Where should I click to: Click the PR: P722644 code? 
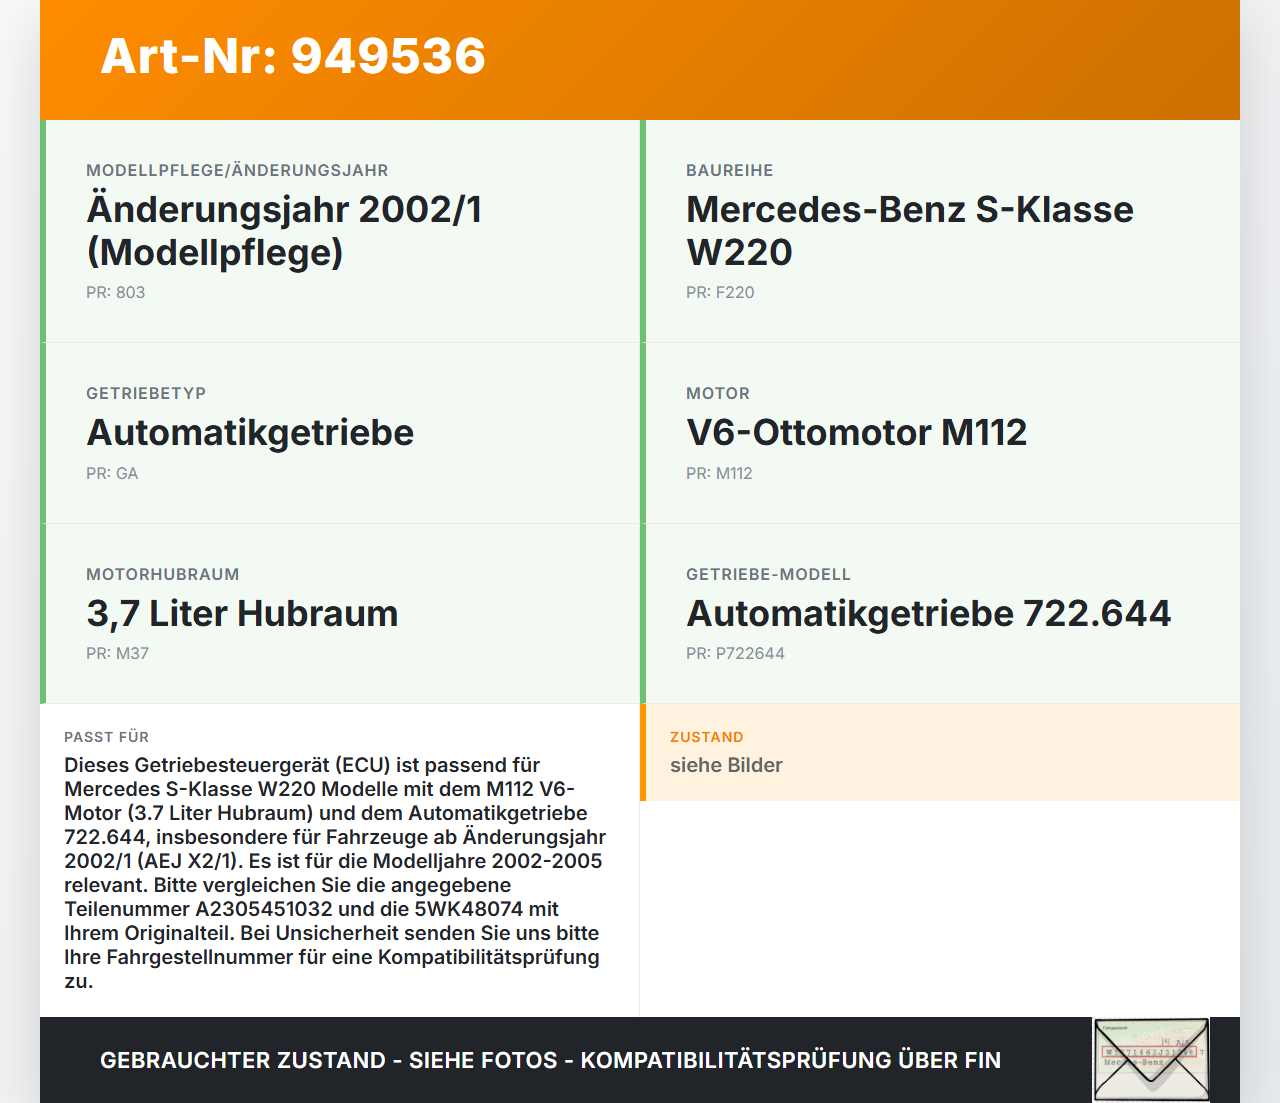coord(735,653)
